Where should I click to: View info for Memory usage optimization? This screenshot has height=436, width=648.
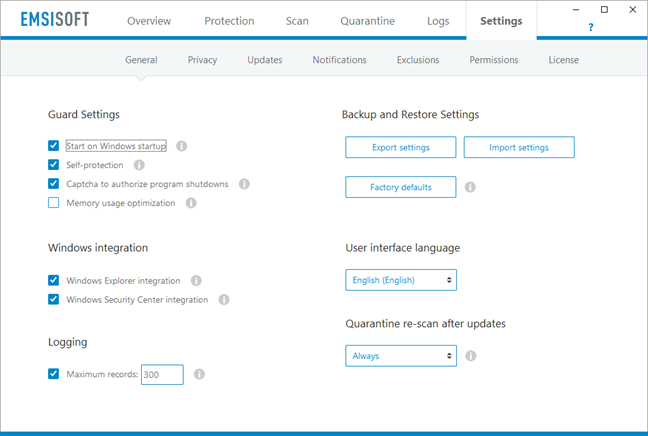(191, 203)
